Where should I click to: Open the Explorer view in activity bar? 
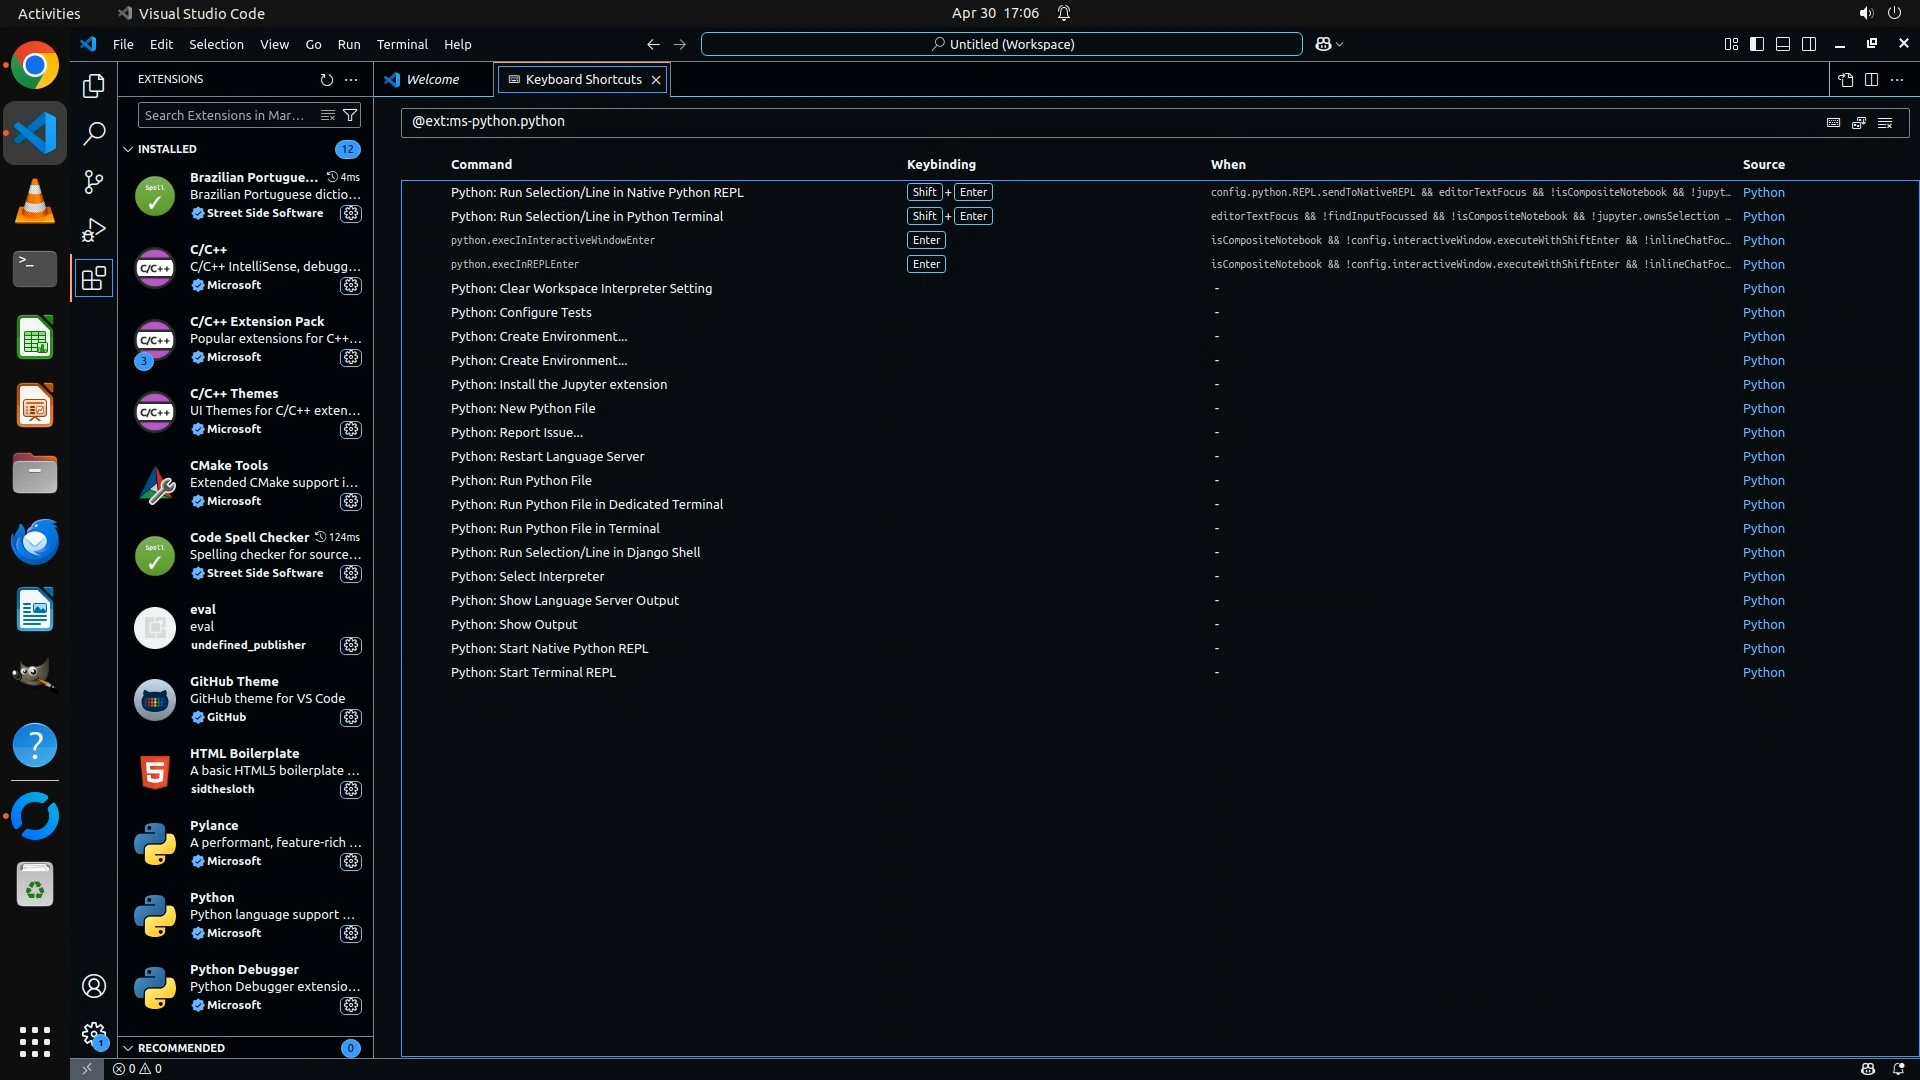[93, 86]
